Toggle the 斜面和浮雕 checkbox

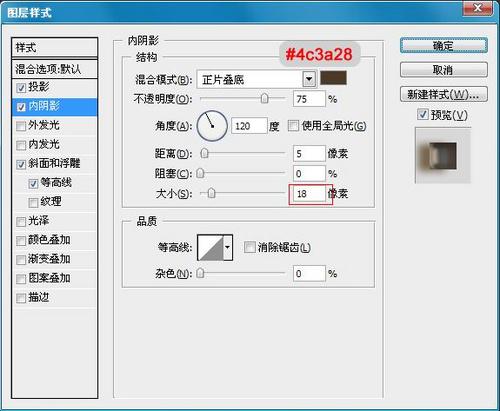21,164
